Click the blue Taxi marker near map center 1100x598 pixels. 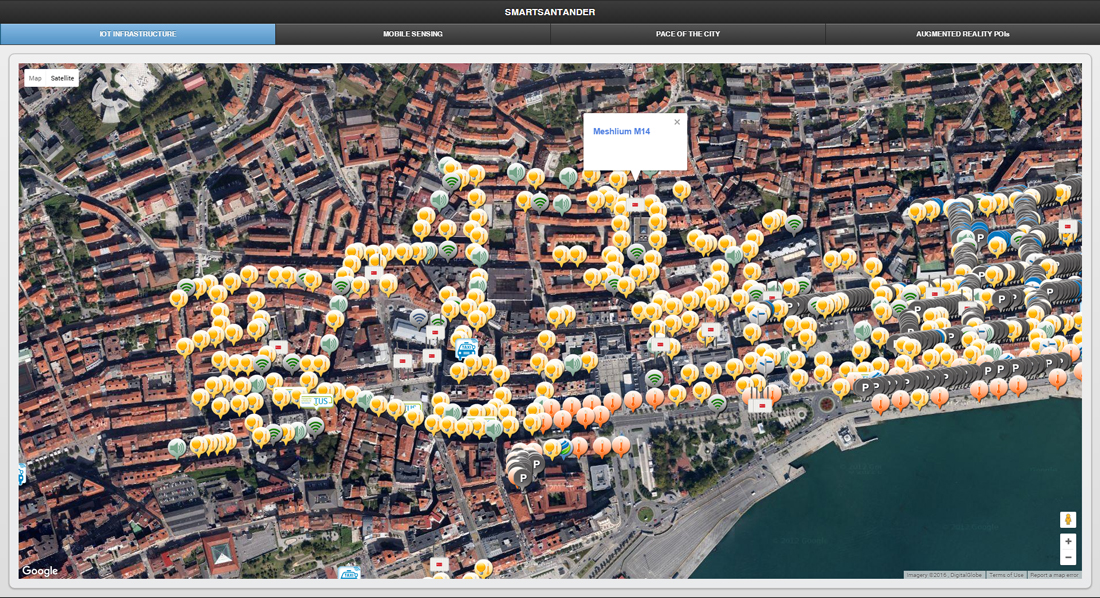tap(466, 348)
